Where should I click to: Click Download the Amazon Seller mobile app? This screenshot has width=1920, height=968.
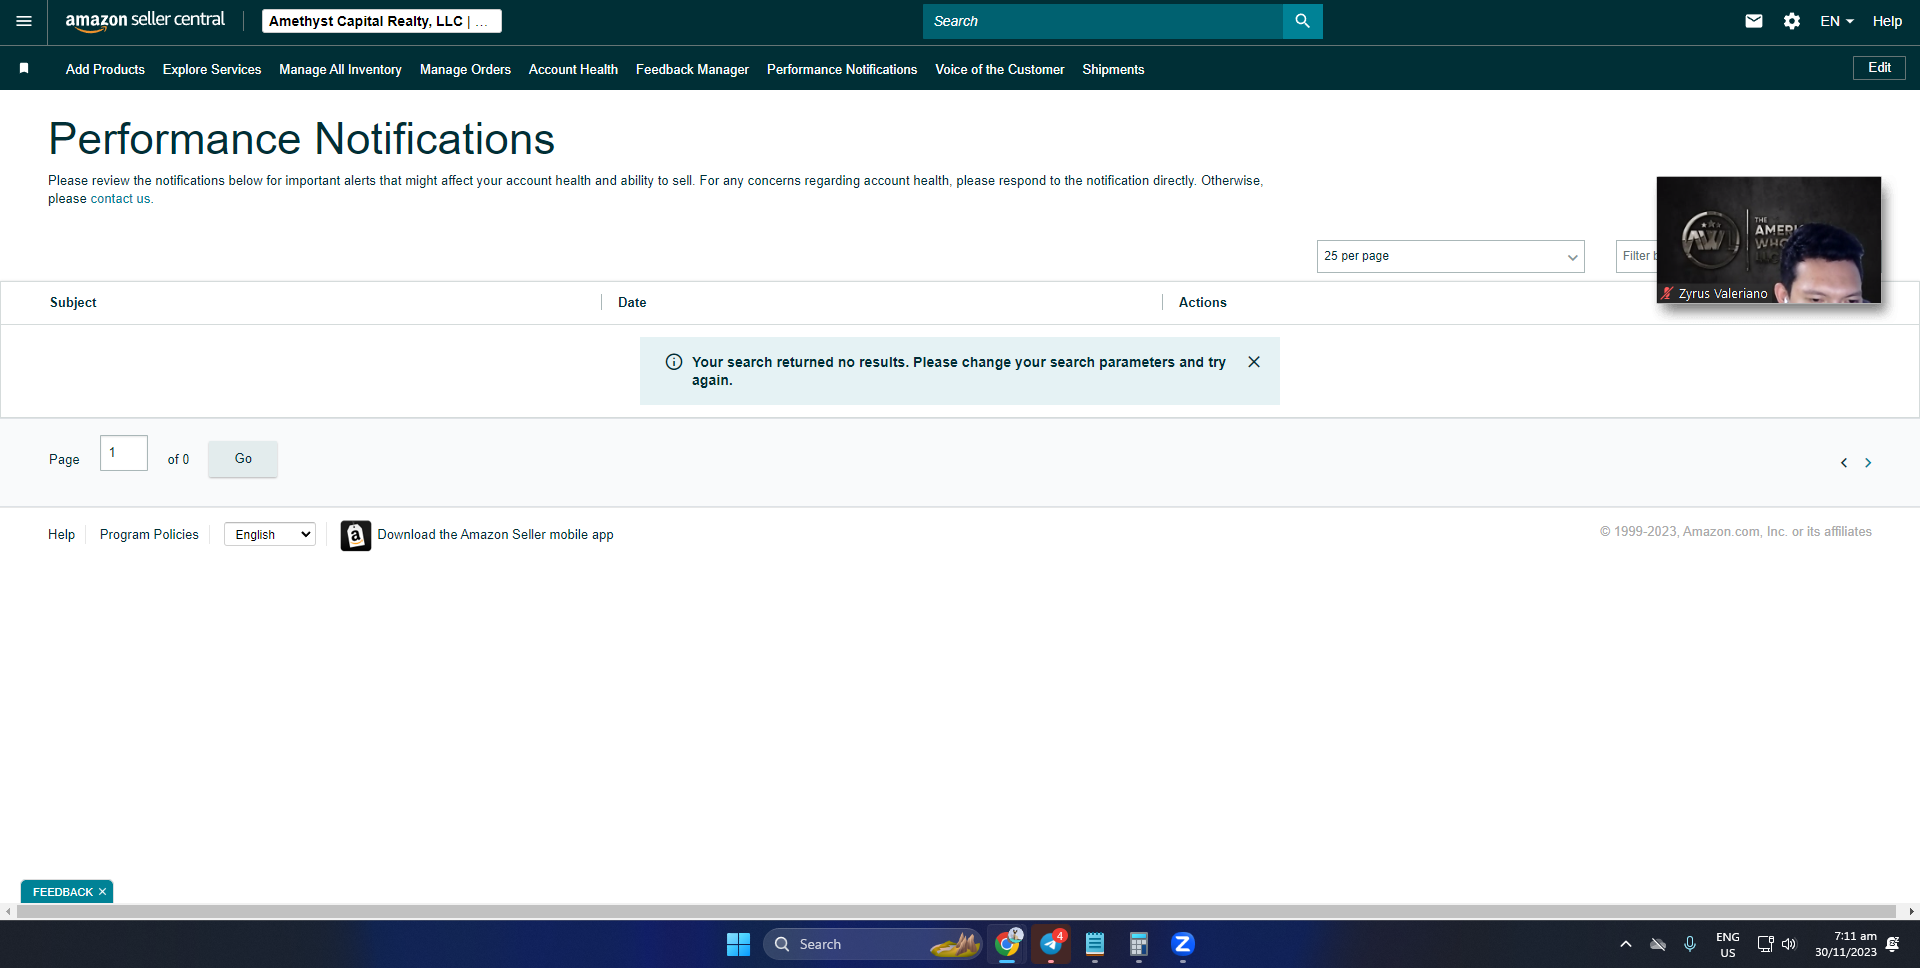(495, 535)
